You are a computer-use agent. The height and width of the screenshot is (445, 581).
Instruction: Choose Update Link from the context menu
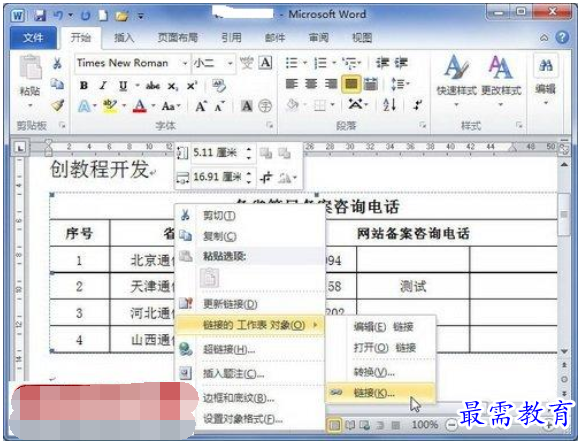(250, 304)
